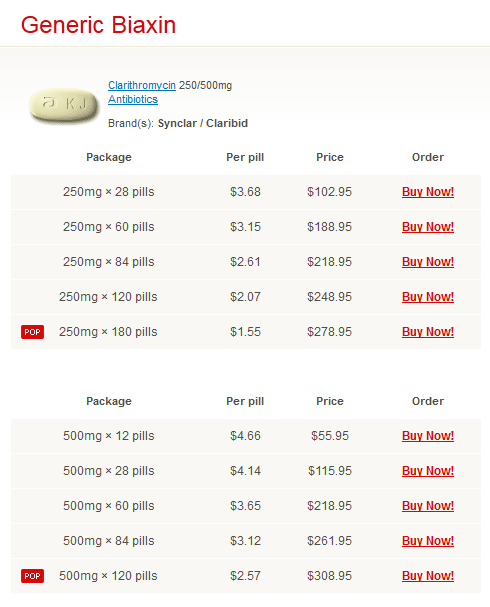Open the Antibiotics category link
490x607 pixels.
pyautogui.click(x=133, y=99)
